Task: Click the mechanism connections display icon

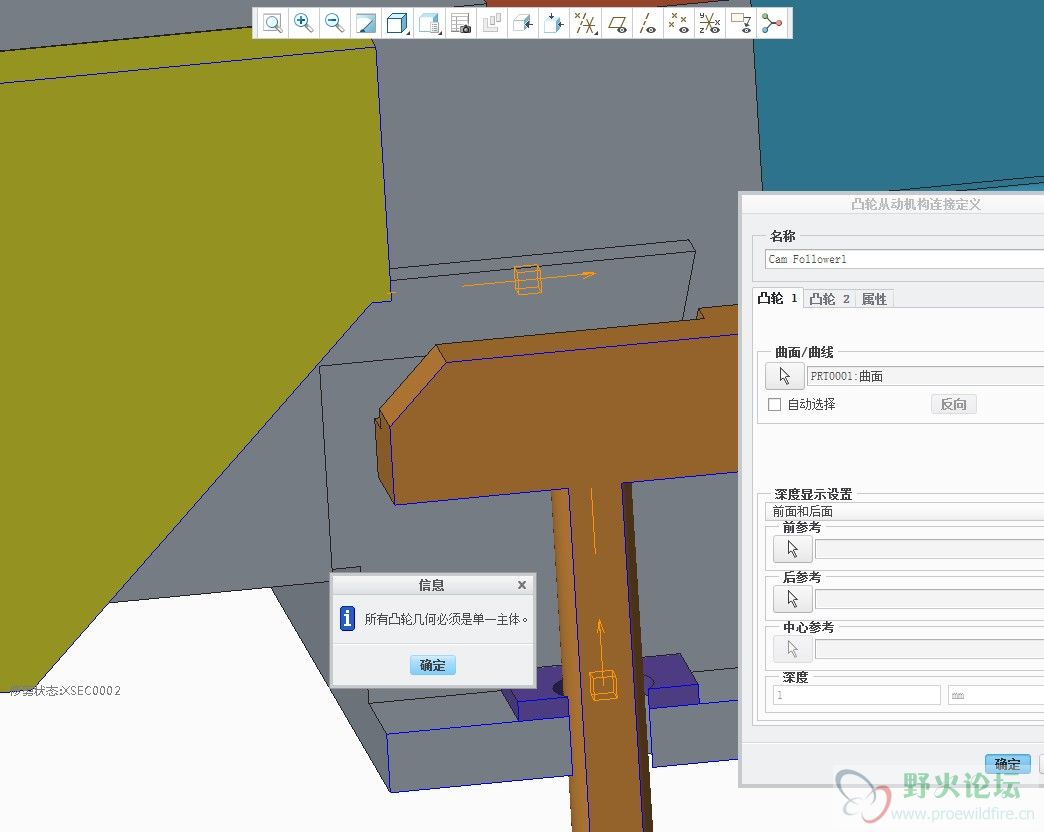Action: pos(772,23)
